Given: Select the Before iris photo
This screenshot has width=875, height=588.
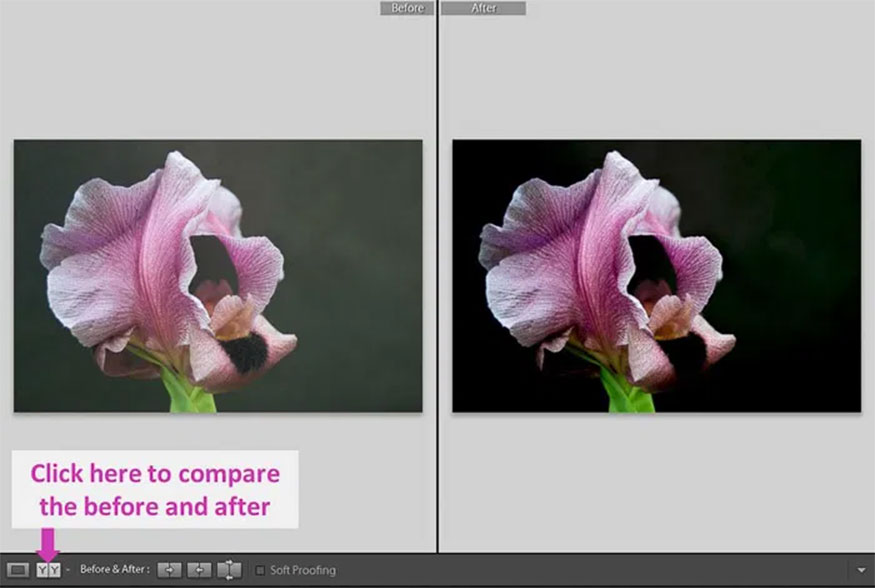Looking at the screenshot, I should click(x=218, y=276).
